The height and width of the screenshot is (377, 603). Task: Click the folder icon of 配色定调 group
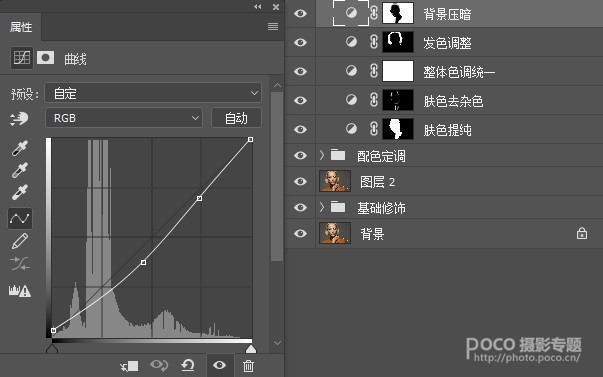[x=338, y=155]
